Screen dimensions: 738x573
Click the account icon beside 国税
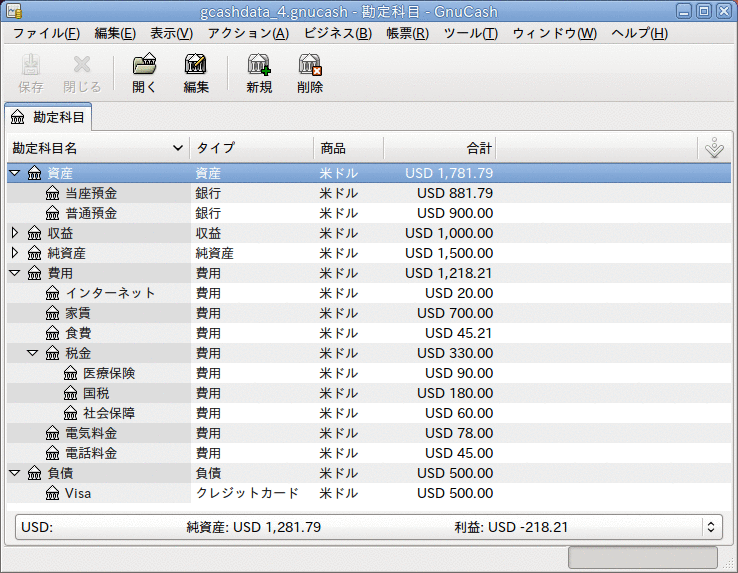tap(70, 393)
